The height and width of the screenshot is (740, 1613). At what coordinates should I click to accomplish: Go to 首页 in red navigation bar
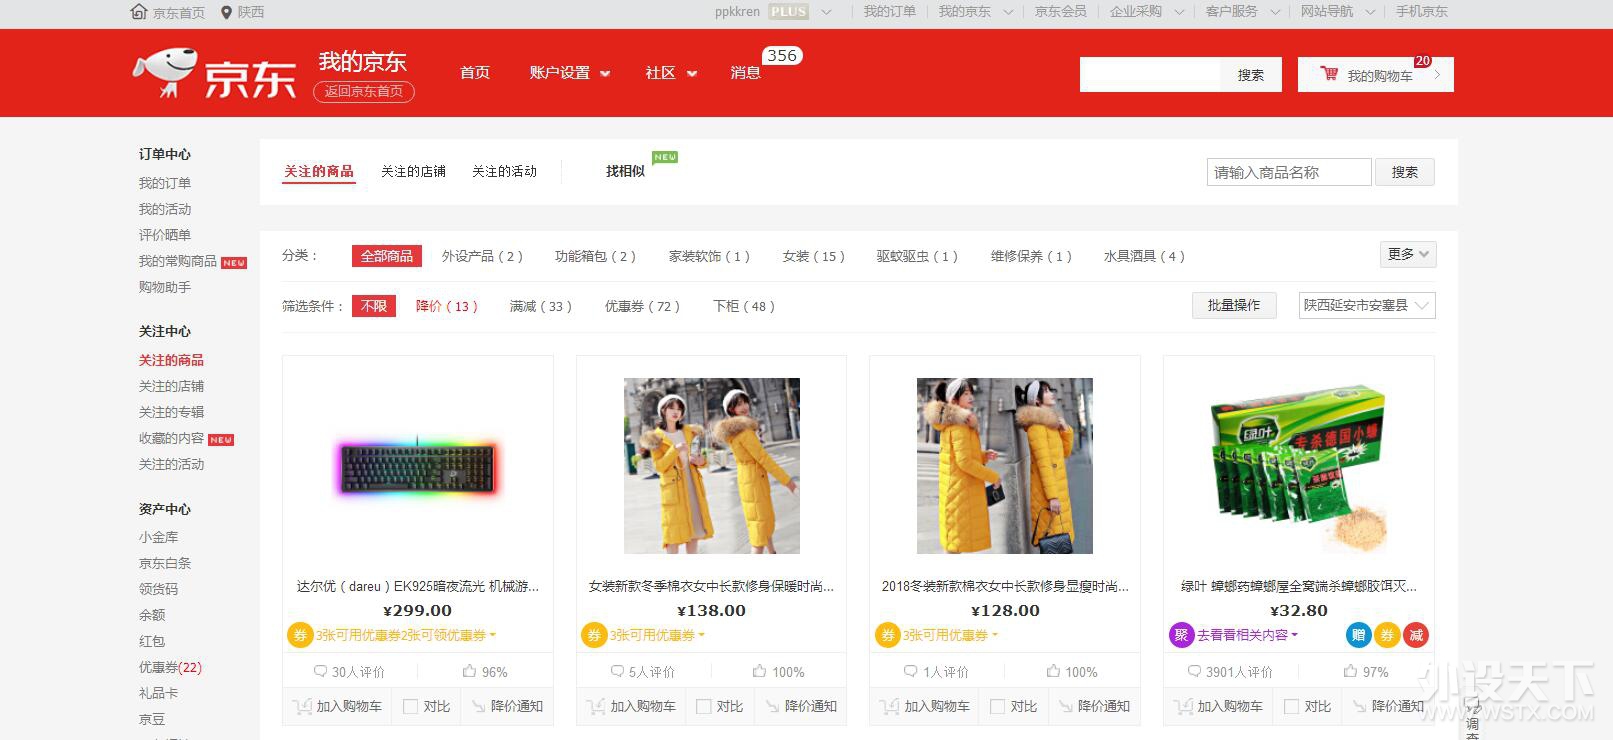point(475,73)
